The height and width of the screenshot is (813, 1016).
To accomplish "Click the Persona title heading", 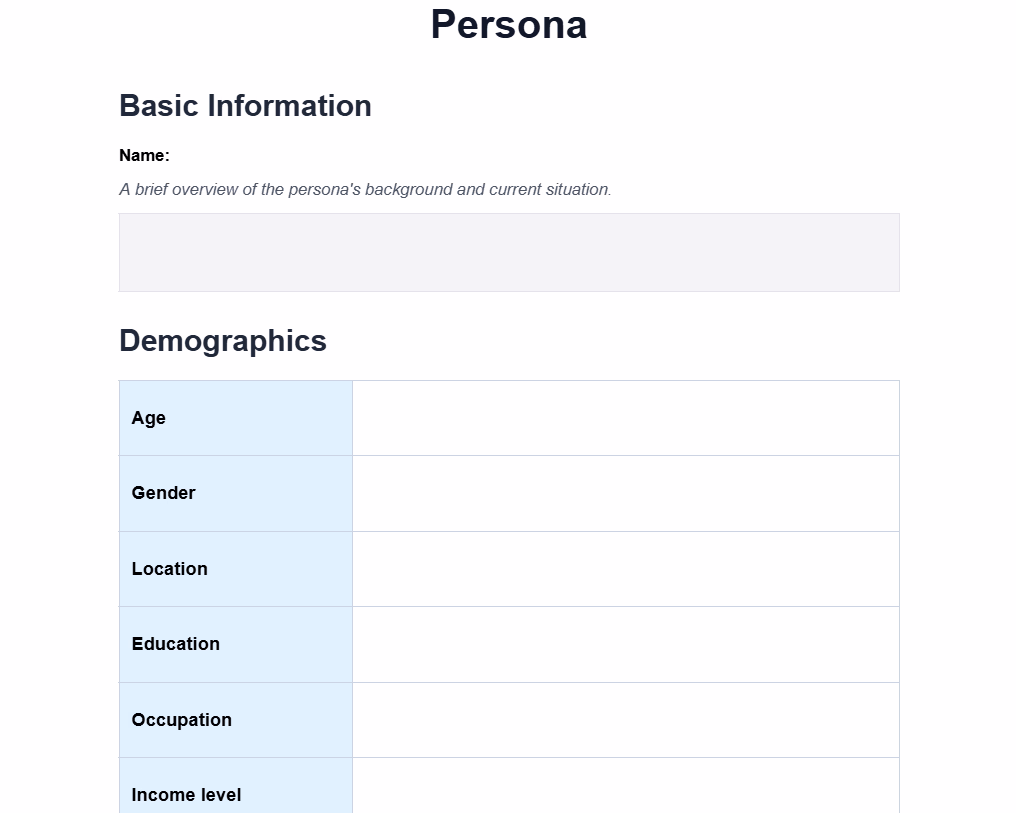I will [509, 25].
